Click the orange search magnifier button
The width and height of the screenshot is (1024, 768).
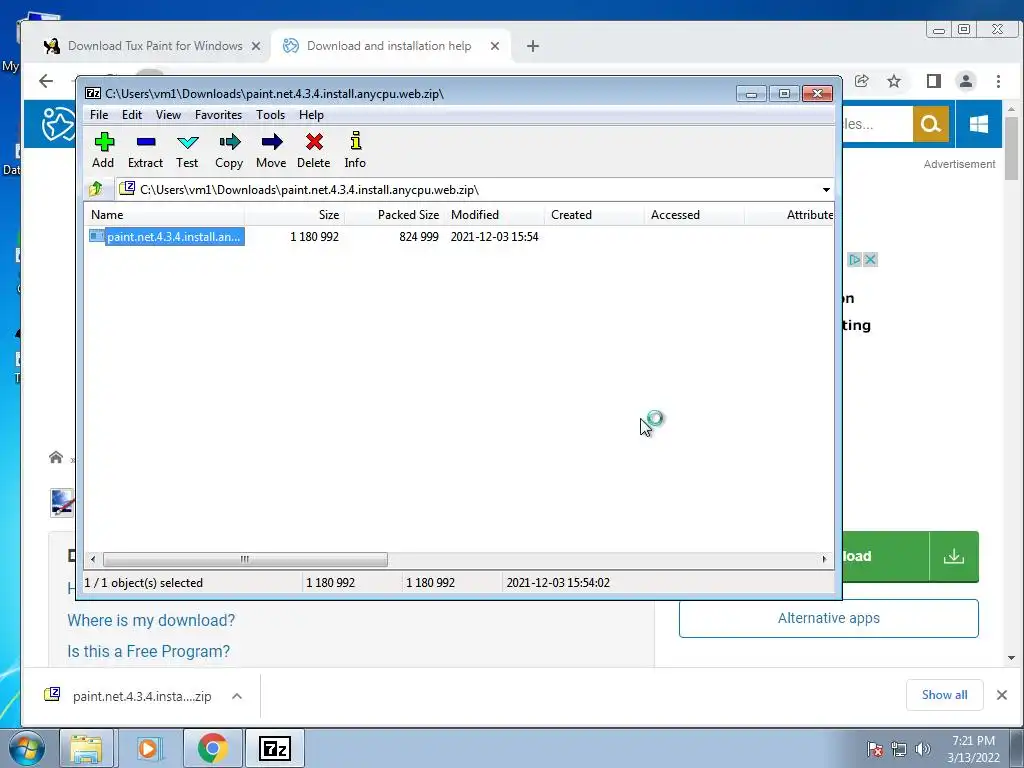931,123
